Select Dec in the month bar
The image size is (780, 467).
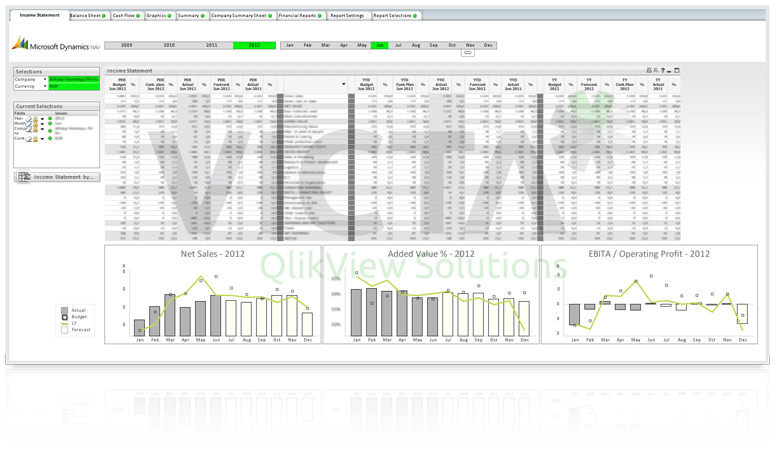pyautogui.click(x=488, y=45)
